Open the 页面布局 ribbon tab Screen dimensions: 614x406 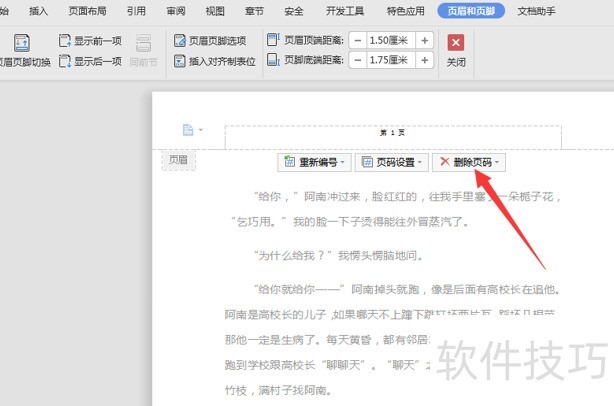pyautogui.click(x=87, y=11)
